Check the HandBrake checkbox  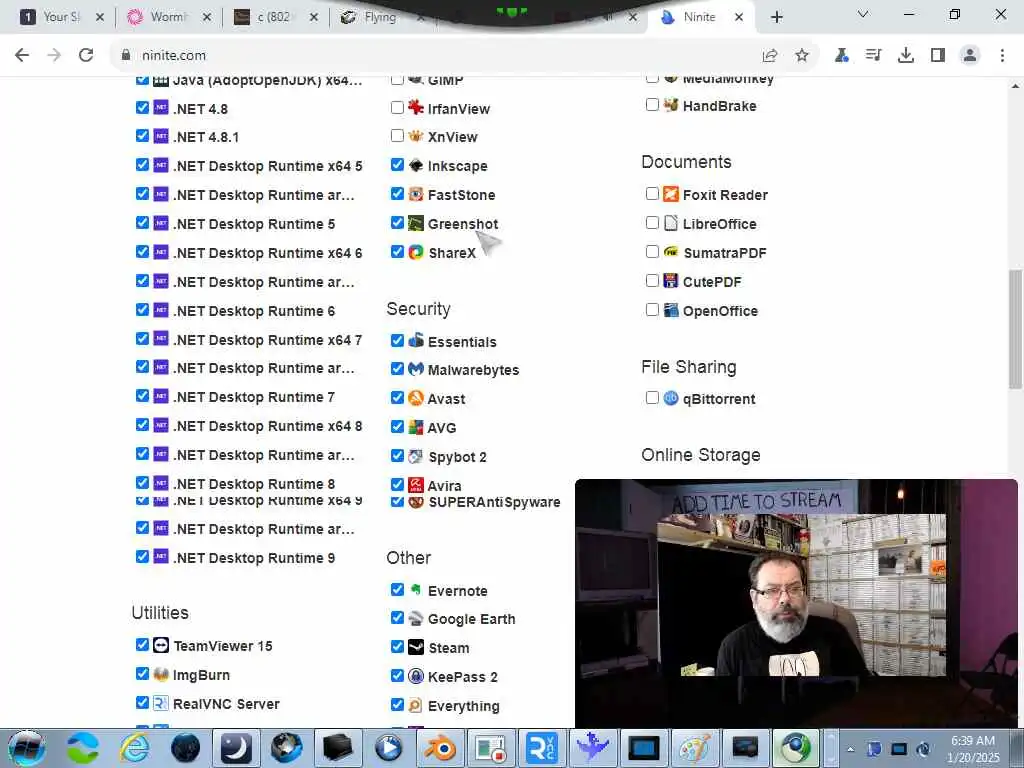tap(652, 104)
